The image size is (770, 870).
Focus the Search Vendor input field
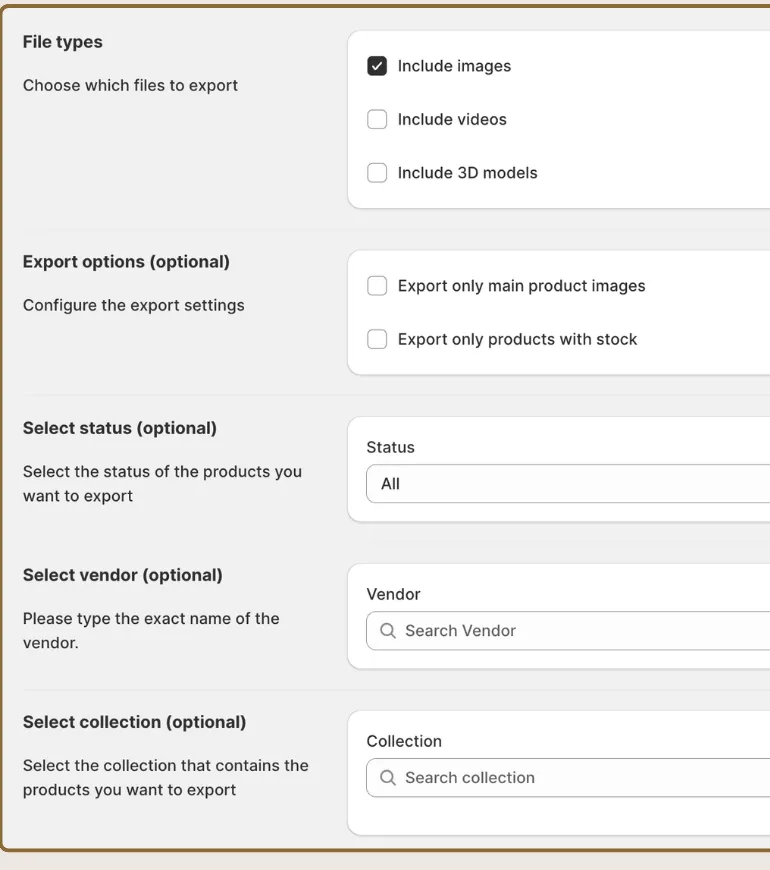(x=568, y=631)
